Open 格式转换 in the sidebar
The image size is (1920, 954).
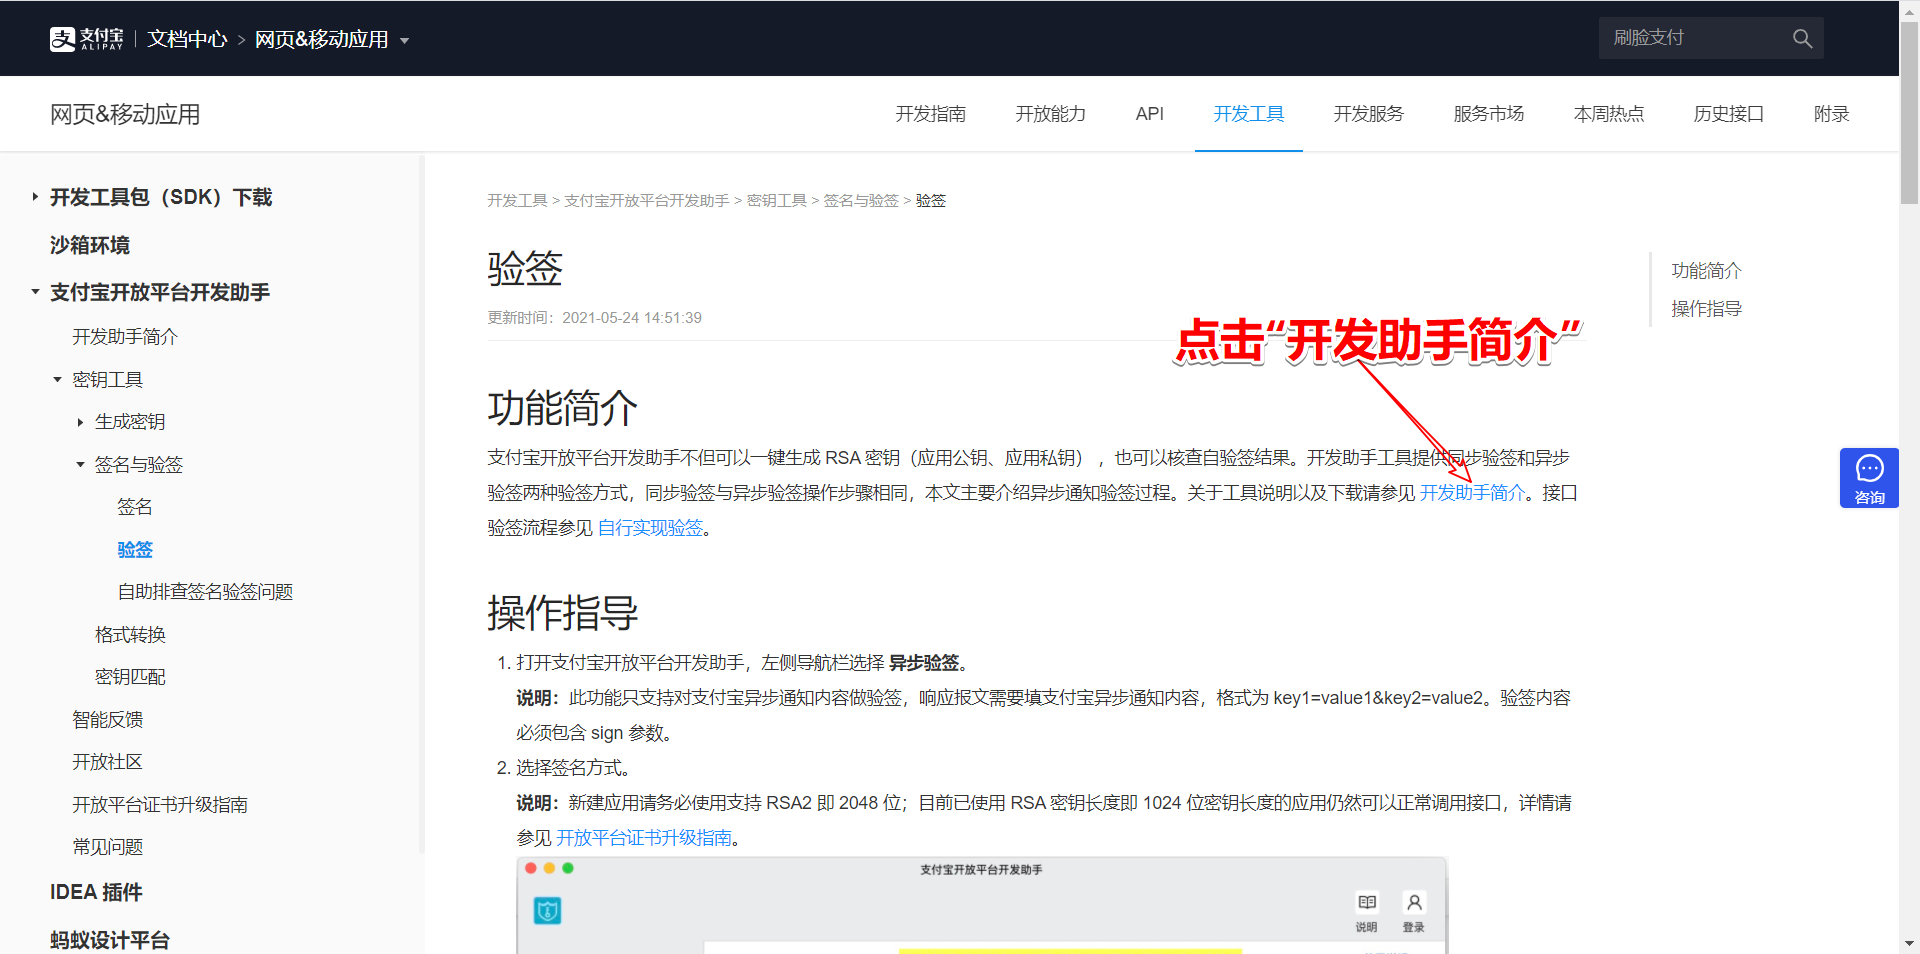pos(130,635)
